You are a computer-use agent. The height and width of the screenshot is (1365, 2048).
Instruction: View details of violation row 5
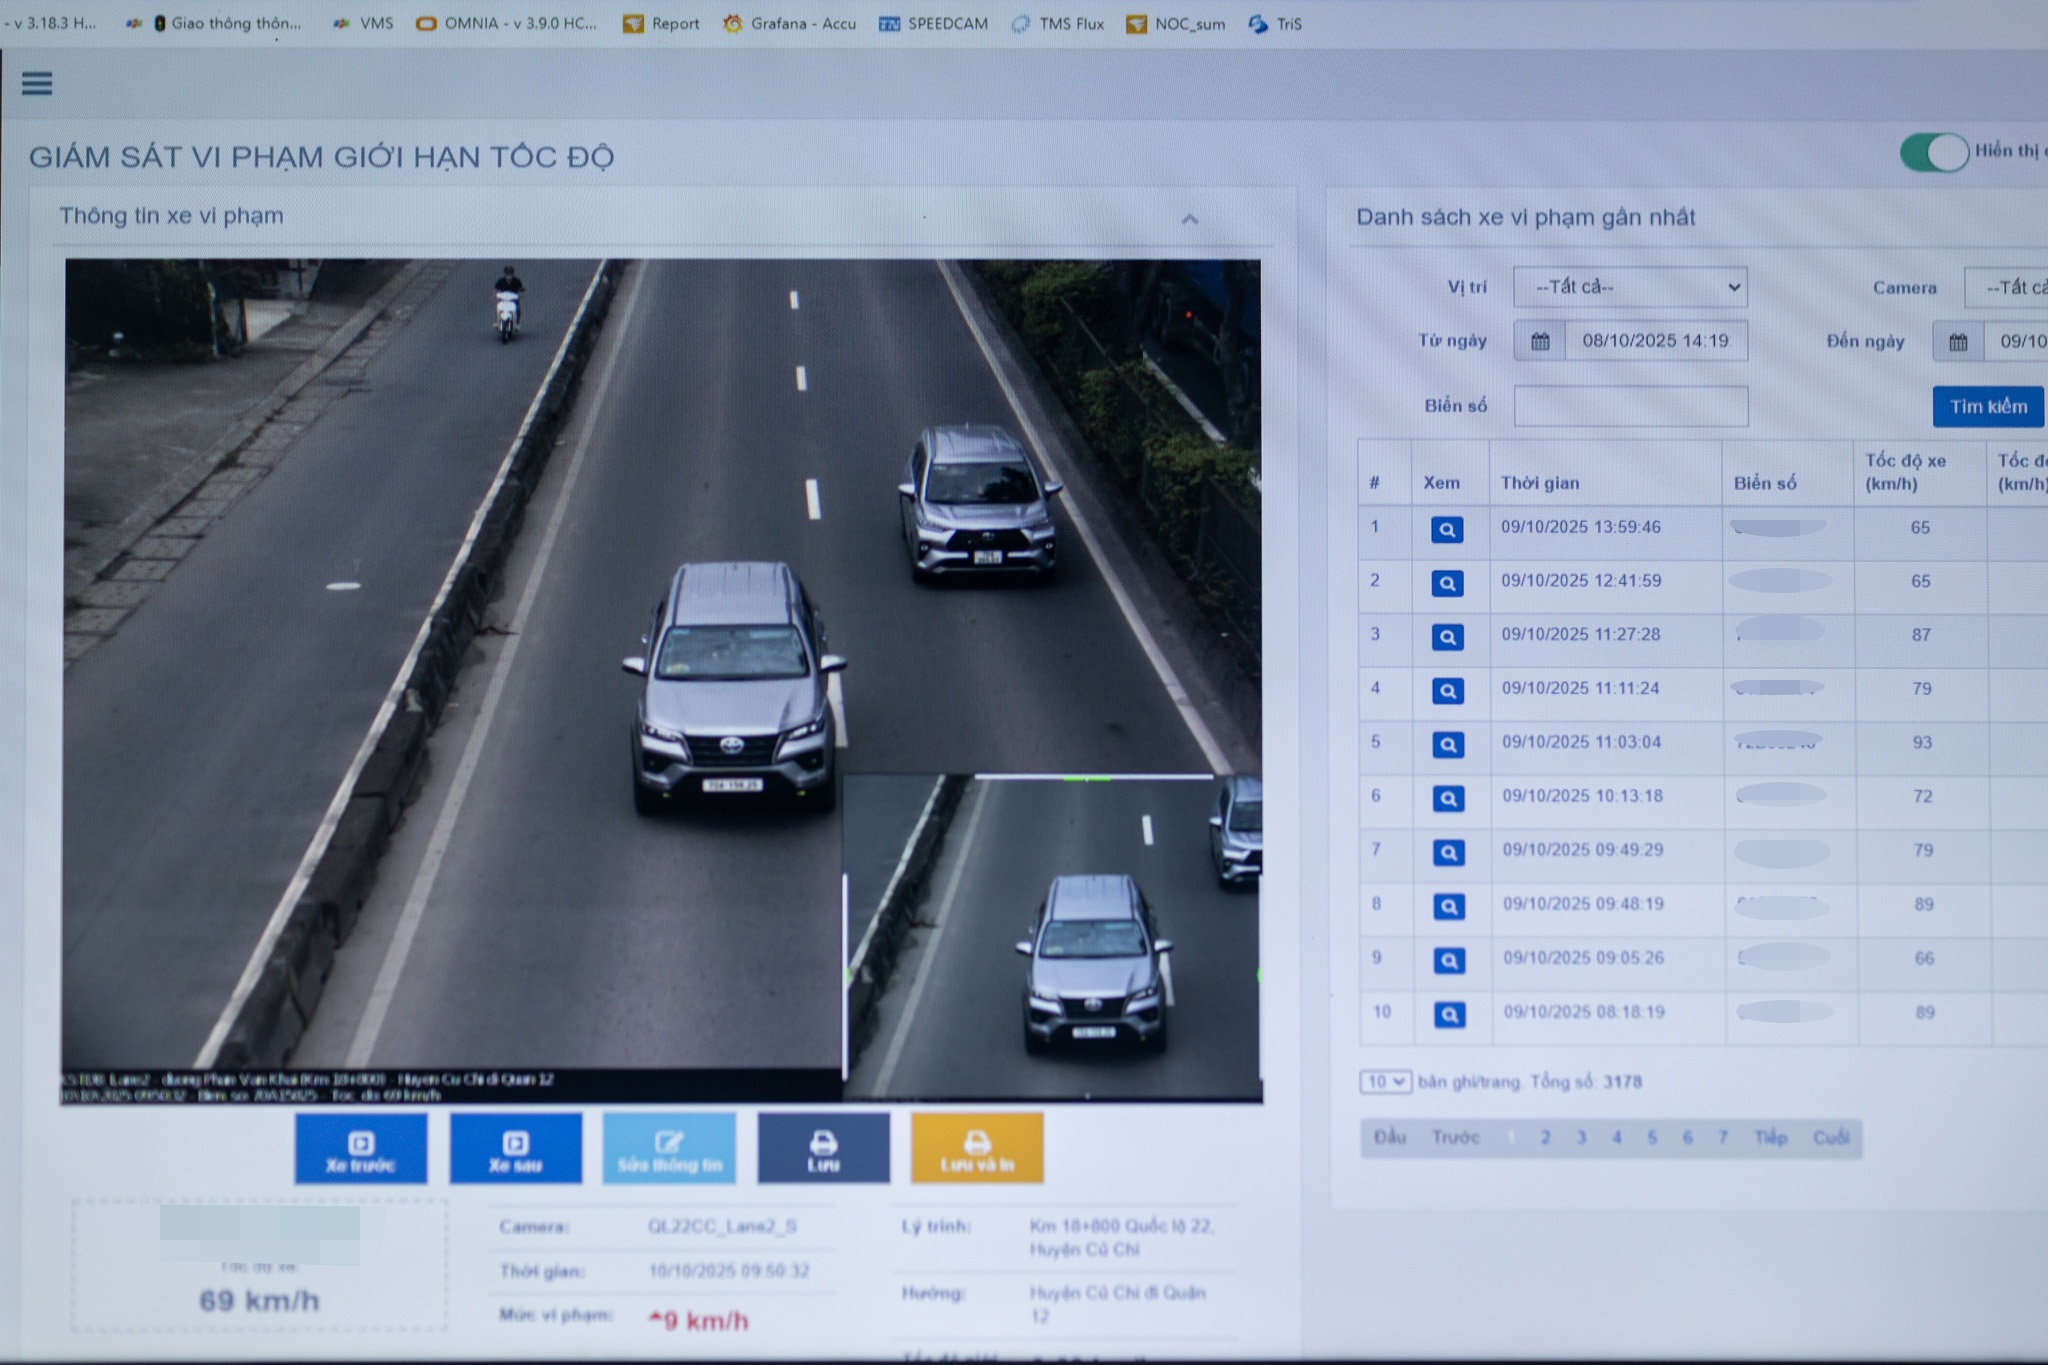point(1448,744)
